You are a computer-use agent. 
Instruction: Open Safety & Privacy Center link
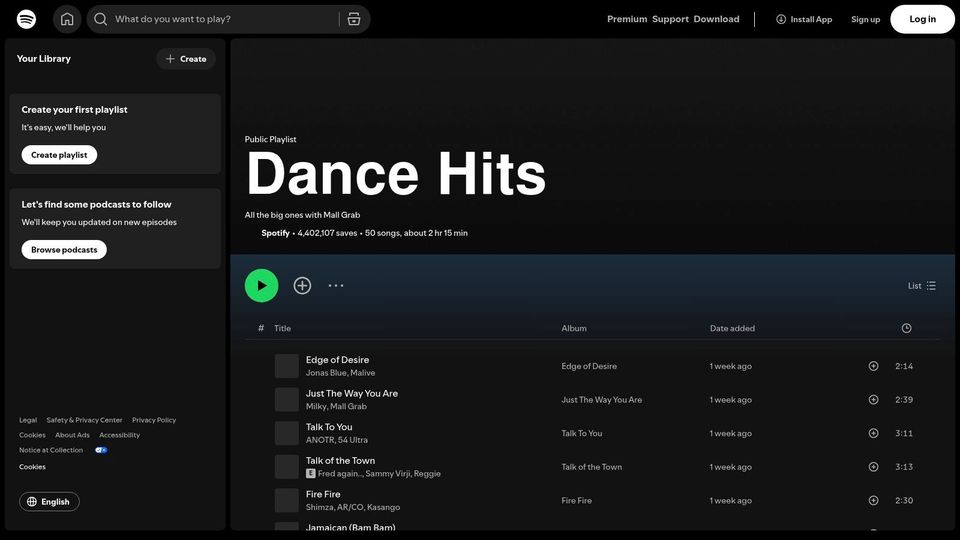click(x=84, y=420)
